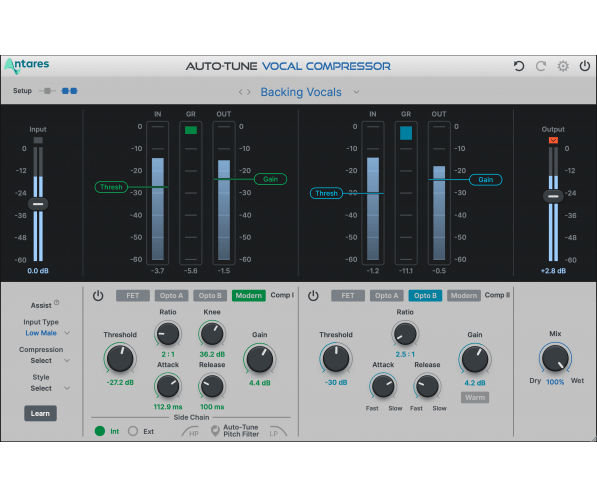Select Modern mode for Comp I
Screen dimensions: 597x497
[x=249, y=296]
